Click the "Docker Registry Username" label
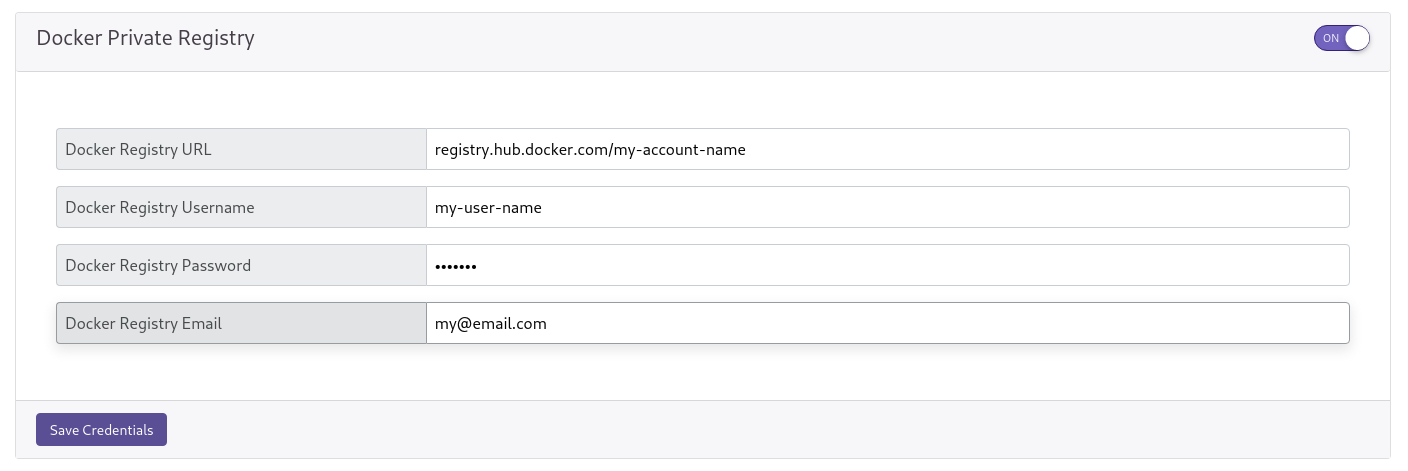 tap(159, 208)
